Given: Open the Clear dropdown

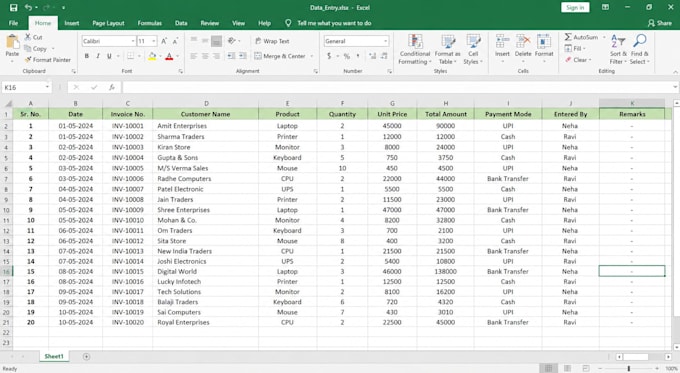Looking at the screenshot, I should 578,60.
